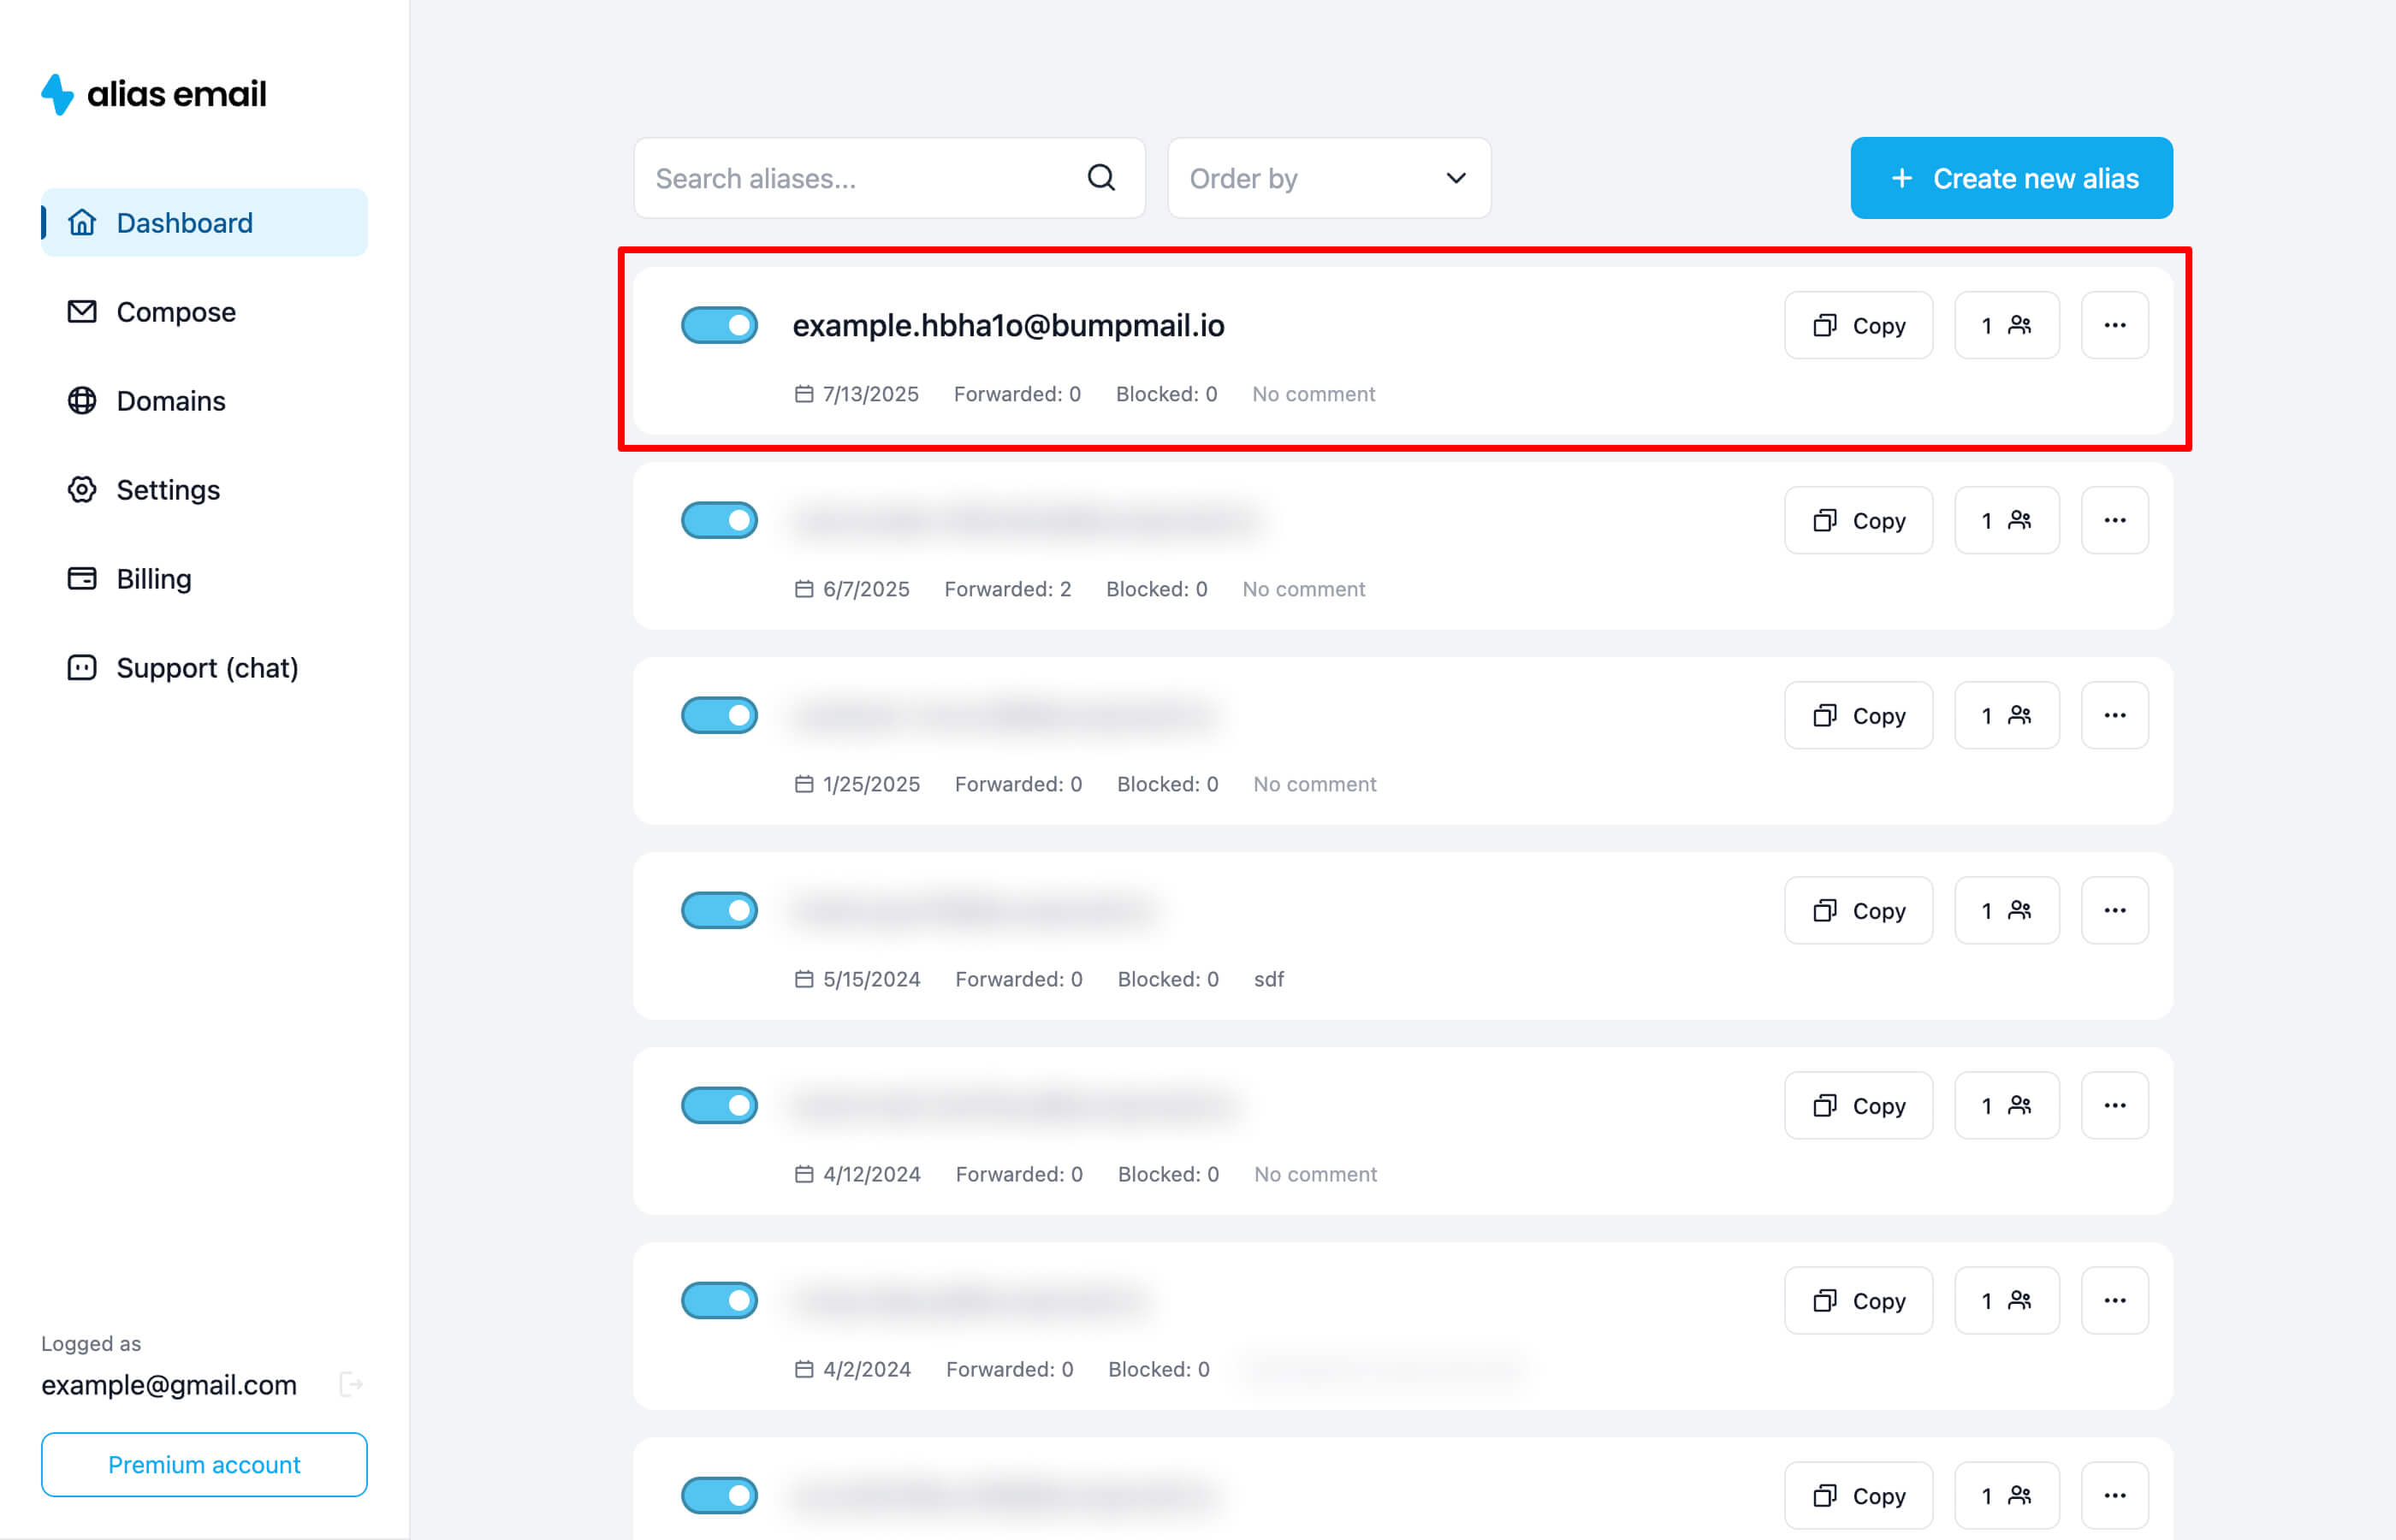This screenshot has width=2396, height=1540.
Task: Open recipients of example.hbha1o@bumpmail.io alias
Action: pos(2006,325)
